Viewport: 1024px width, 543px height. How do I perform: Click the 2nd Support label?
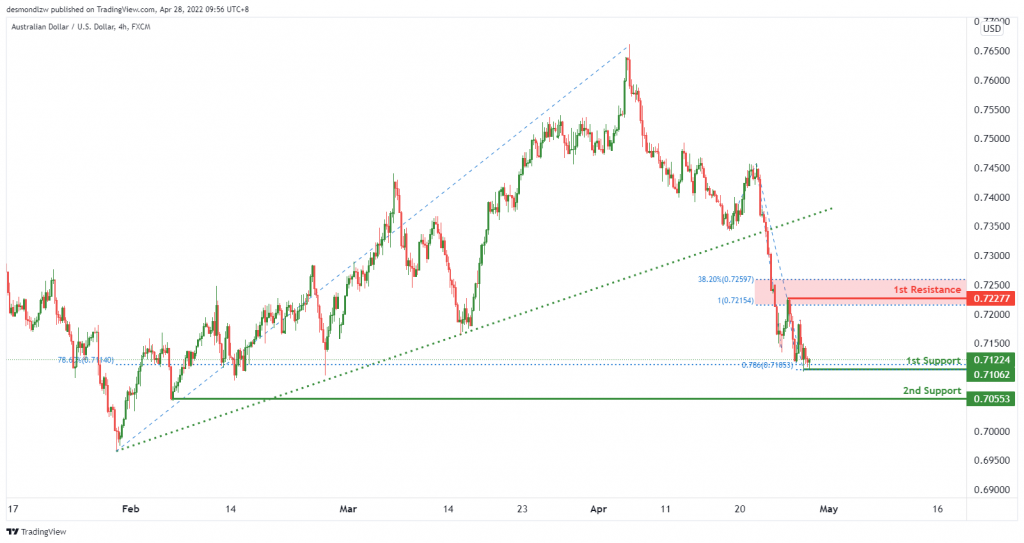click(932, 390)
